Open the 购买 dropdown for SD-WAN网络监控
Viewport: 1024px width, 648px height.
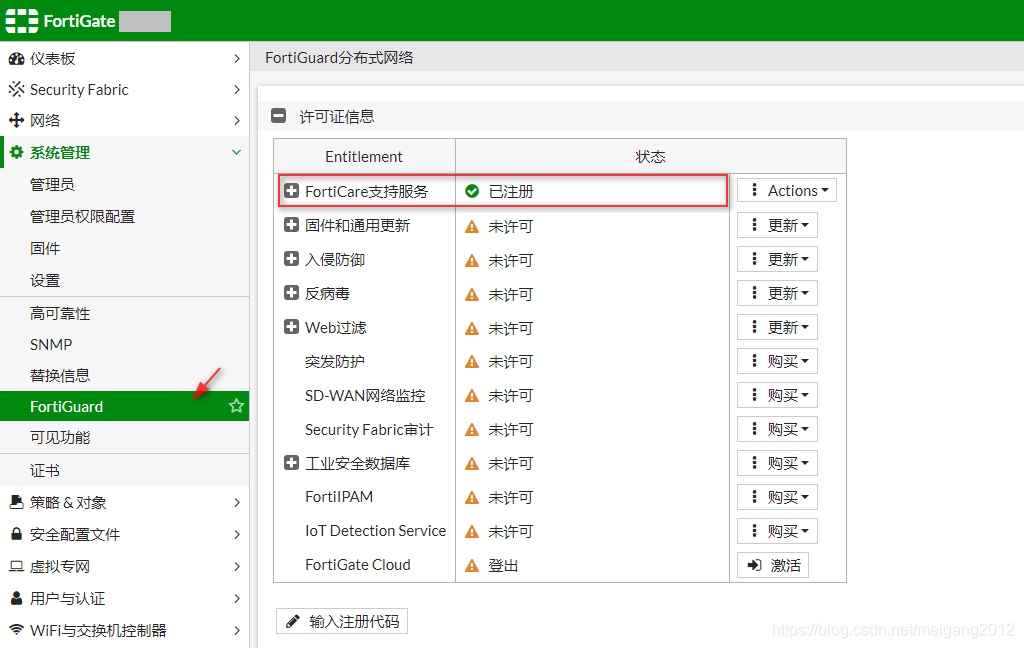777,395
